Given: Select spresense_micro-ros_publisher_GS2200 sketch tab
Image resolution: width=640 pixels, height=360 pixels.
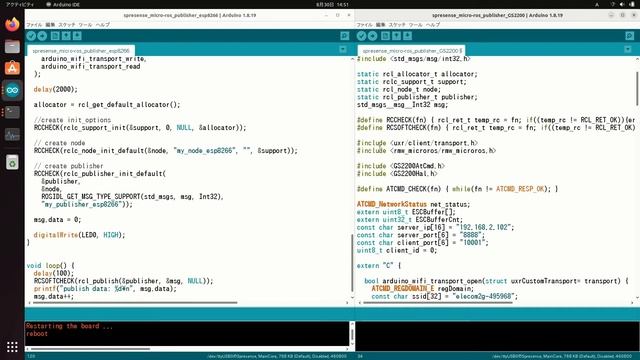Looking at the screenshot, I should (412, 51).
